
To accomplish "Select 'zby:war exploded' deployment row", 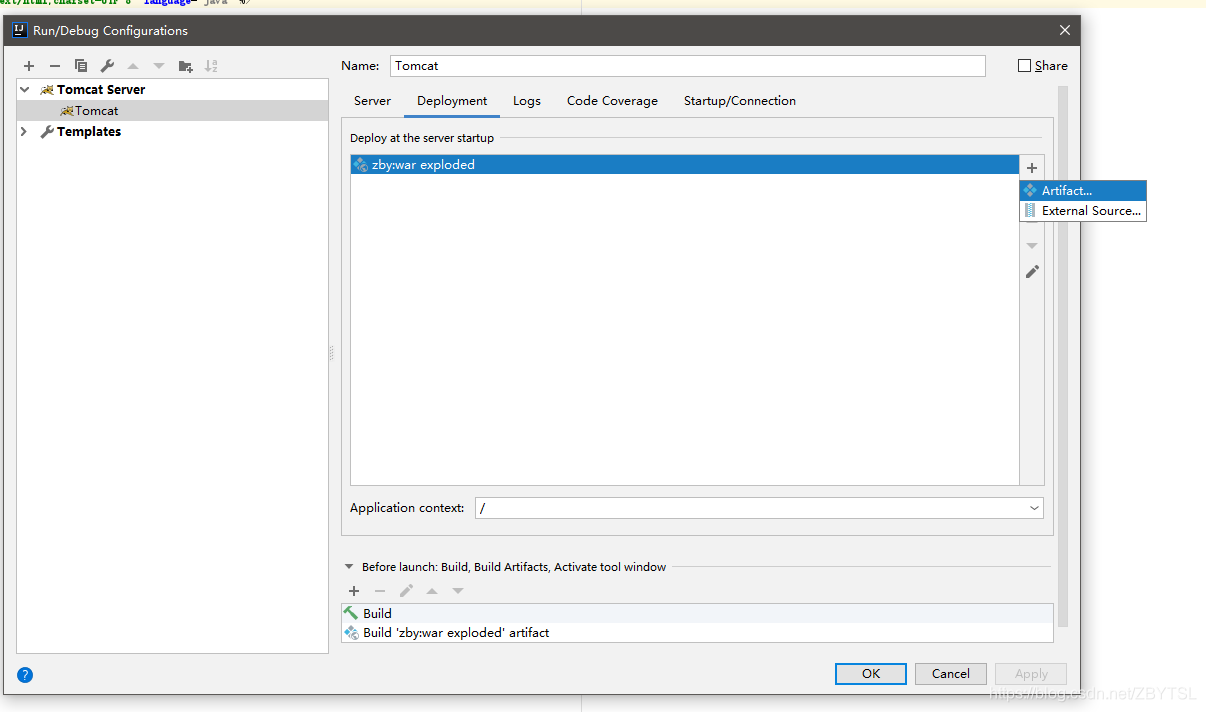I will tap(684, 165).
